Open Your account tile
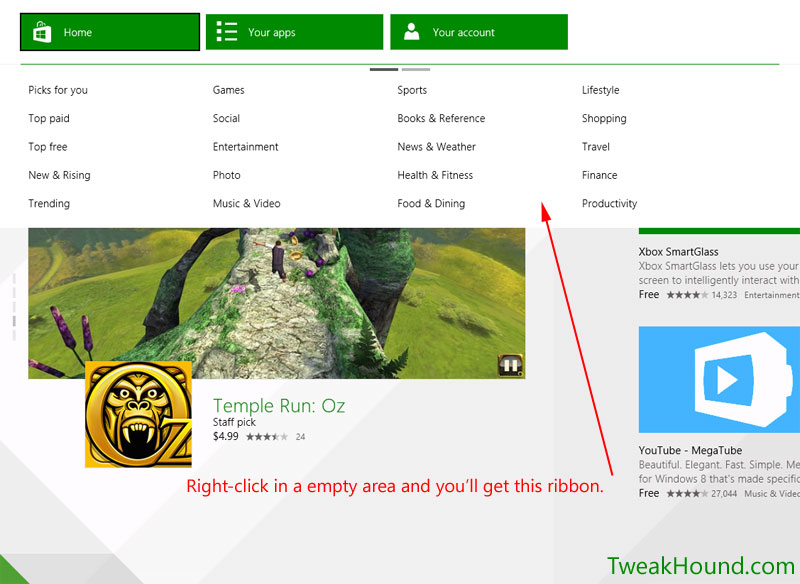Image resolution: width=800 pixels, height=584 pixels. [x=479, y=32]
